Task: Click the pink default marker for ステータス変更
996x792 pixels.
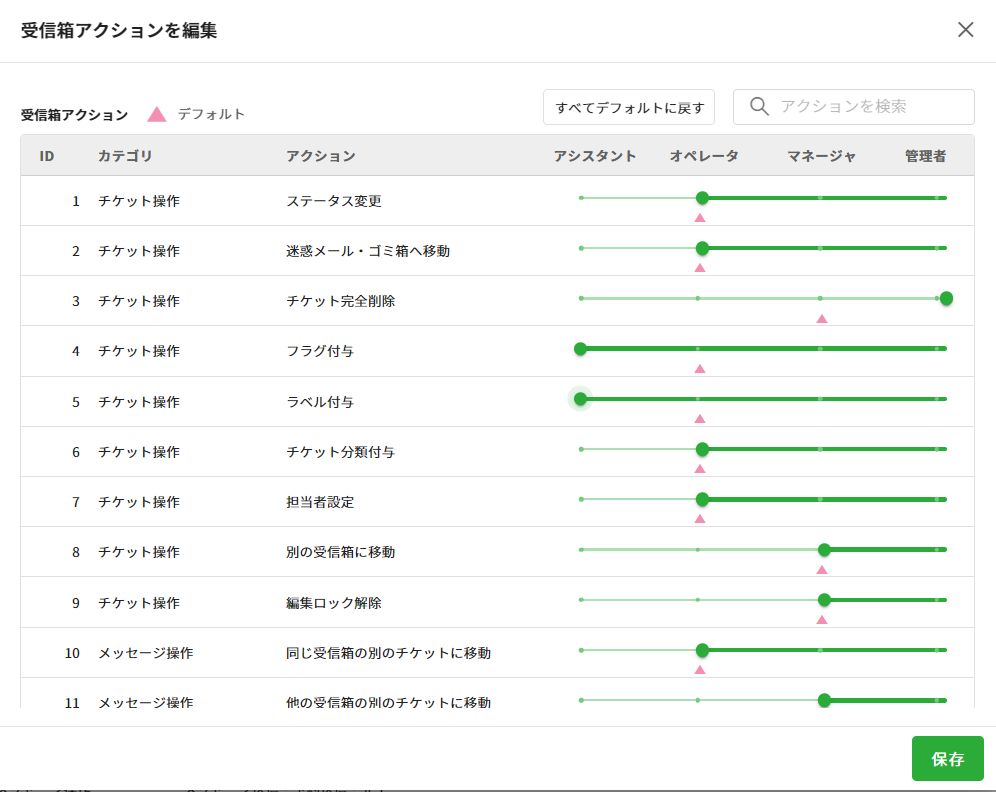Action: click(700, 217)
